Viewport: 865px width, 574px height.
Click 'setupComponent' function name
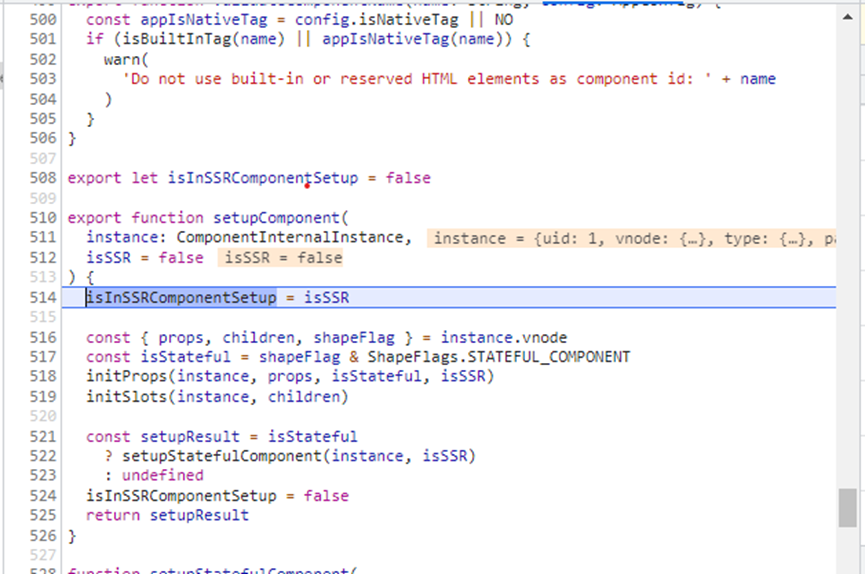point(276,218)
